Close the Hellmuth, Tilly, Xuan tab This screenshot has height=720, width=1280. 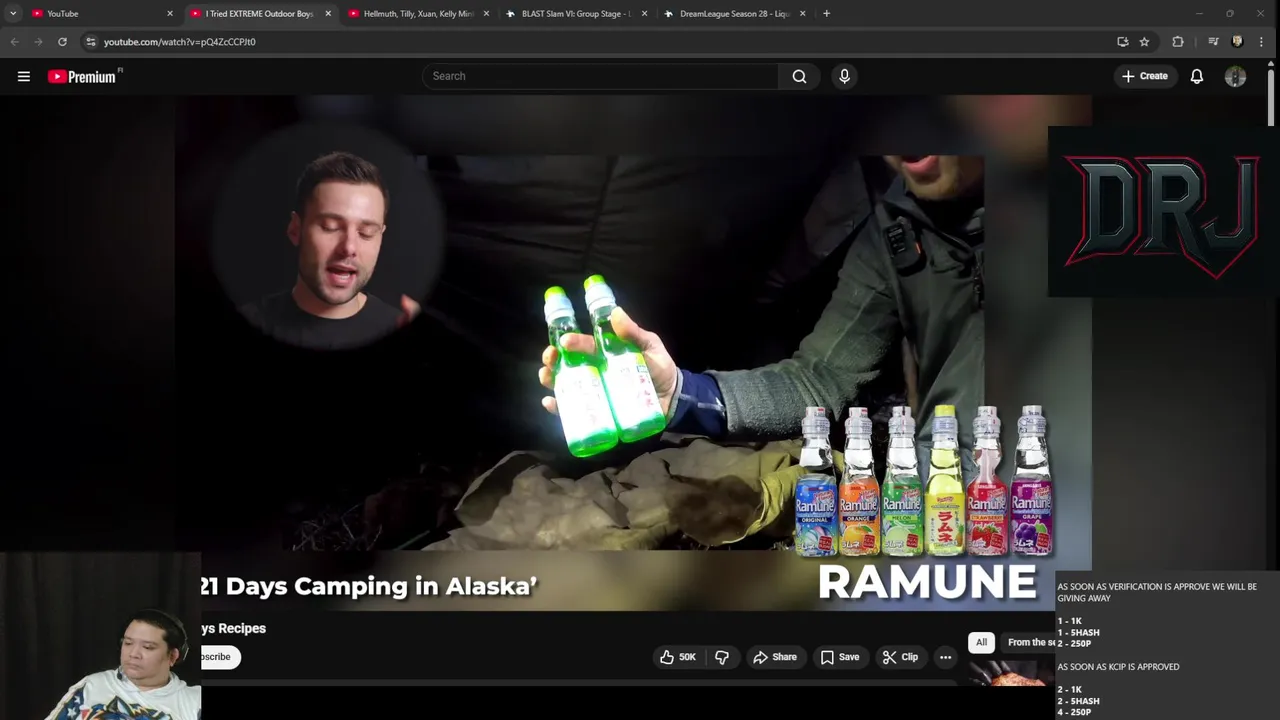pyautogui.click(x=486, y=14)
